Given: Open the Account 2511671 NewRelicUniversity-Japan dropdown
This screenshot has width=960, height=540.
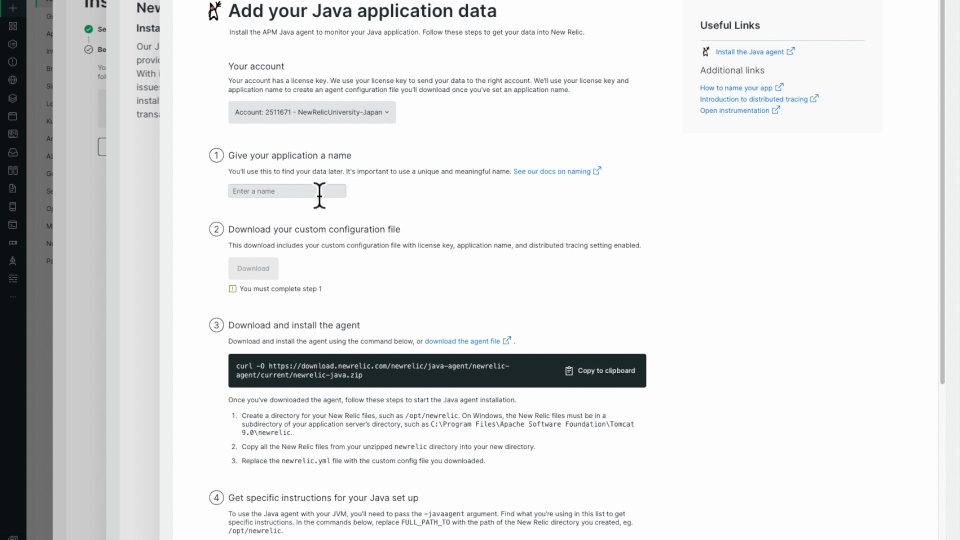Looking at the screenshot, I should [x=312, y=112].
